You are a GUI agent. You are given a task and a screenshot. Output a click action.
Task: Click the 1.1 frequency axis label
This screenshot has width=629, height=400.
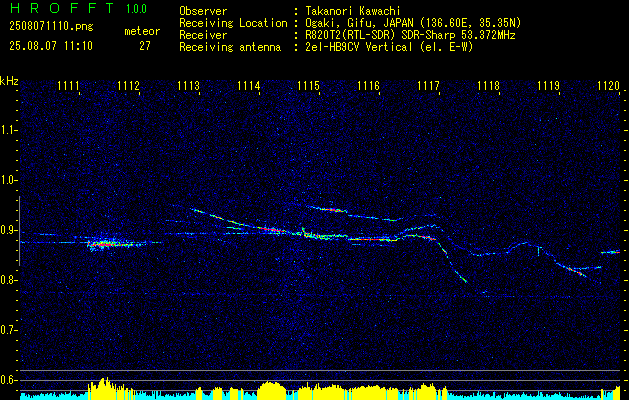pos(7,130)
